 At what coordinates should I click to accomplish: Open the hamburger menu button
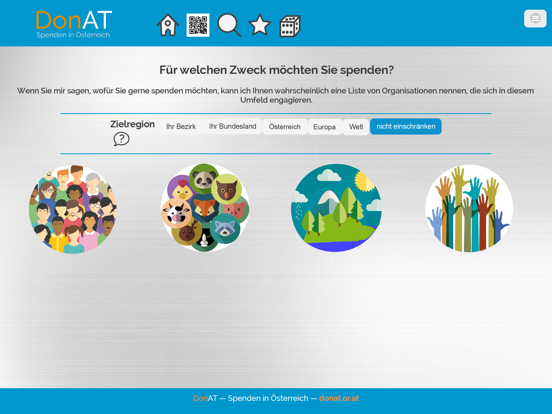tap(535, 18)
